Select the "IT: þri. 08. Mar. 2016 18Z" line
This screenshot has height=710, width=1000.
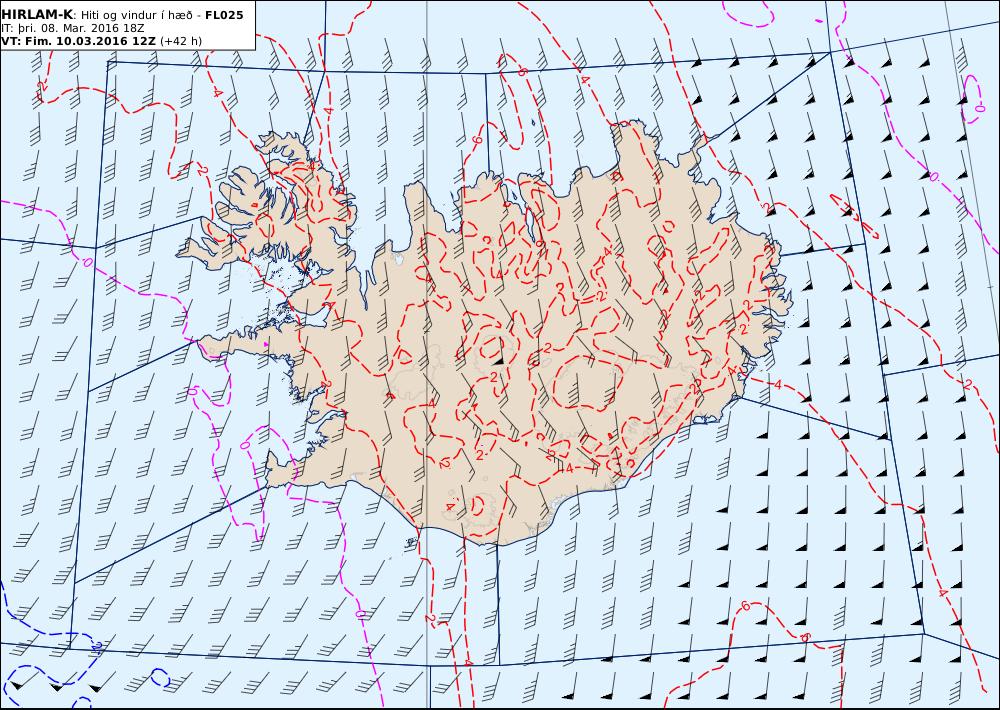(73, 29)
